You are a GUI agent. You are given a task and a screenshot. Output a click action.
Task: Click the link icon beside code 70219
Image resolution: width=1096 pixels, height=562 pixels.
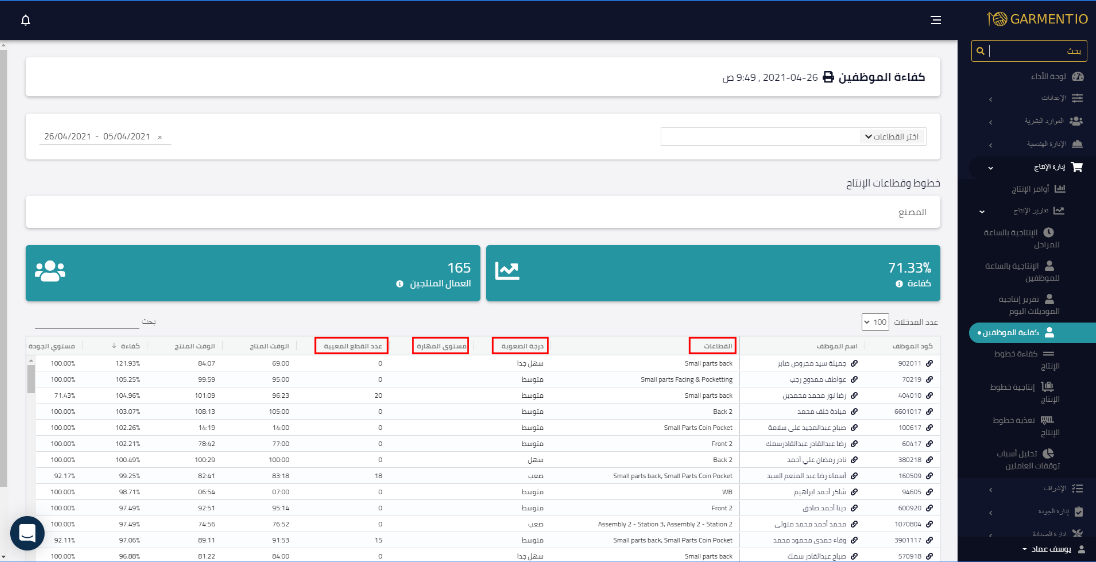(x=929, y=380)
